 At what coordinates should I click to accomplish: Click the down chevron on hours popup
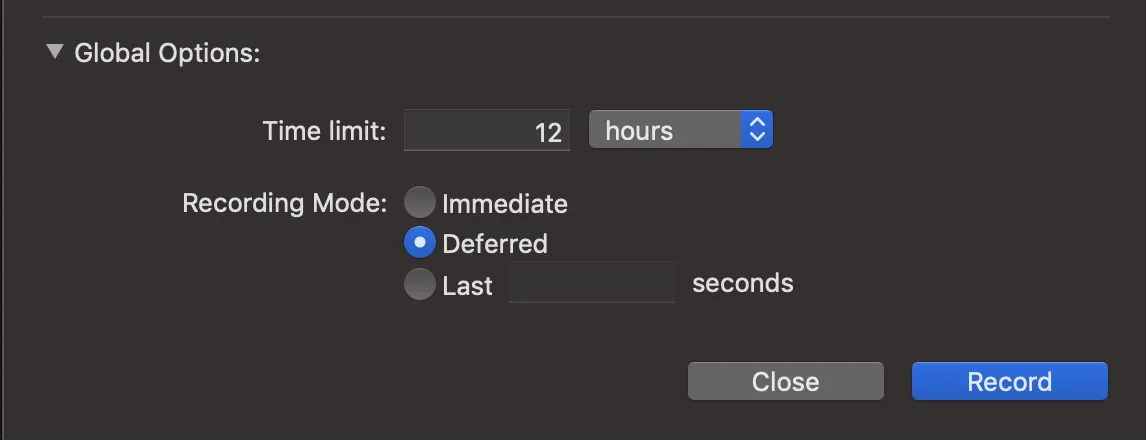(757, 137)
